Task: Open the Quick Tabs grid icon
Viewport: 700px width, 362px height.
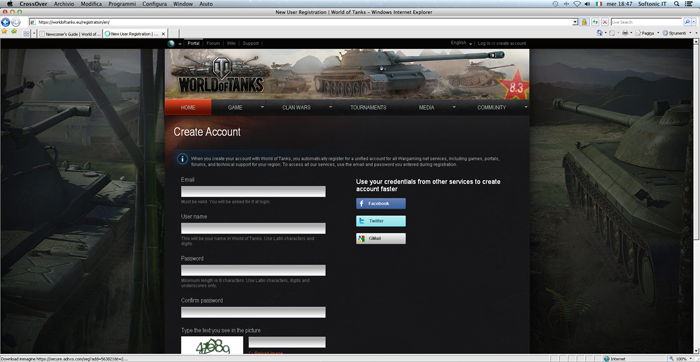Action: pyautogui.click(x=26, y=33)
